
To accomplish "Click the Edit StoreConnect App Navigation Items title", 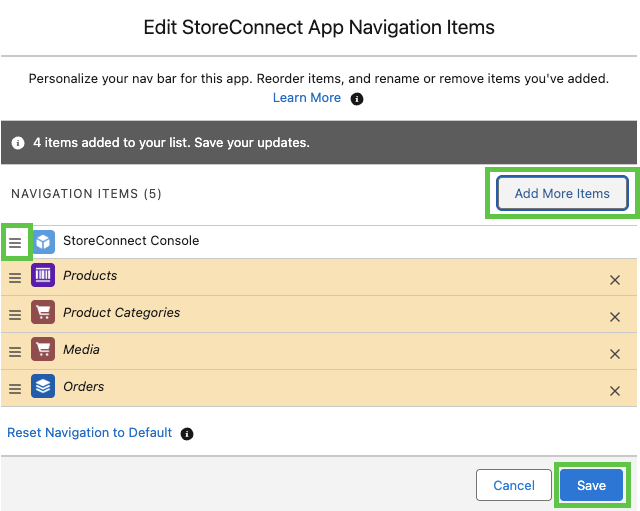I will click(319, 27).
